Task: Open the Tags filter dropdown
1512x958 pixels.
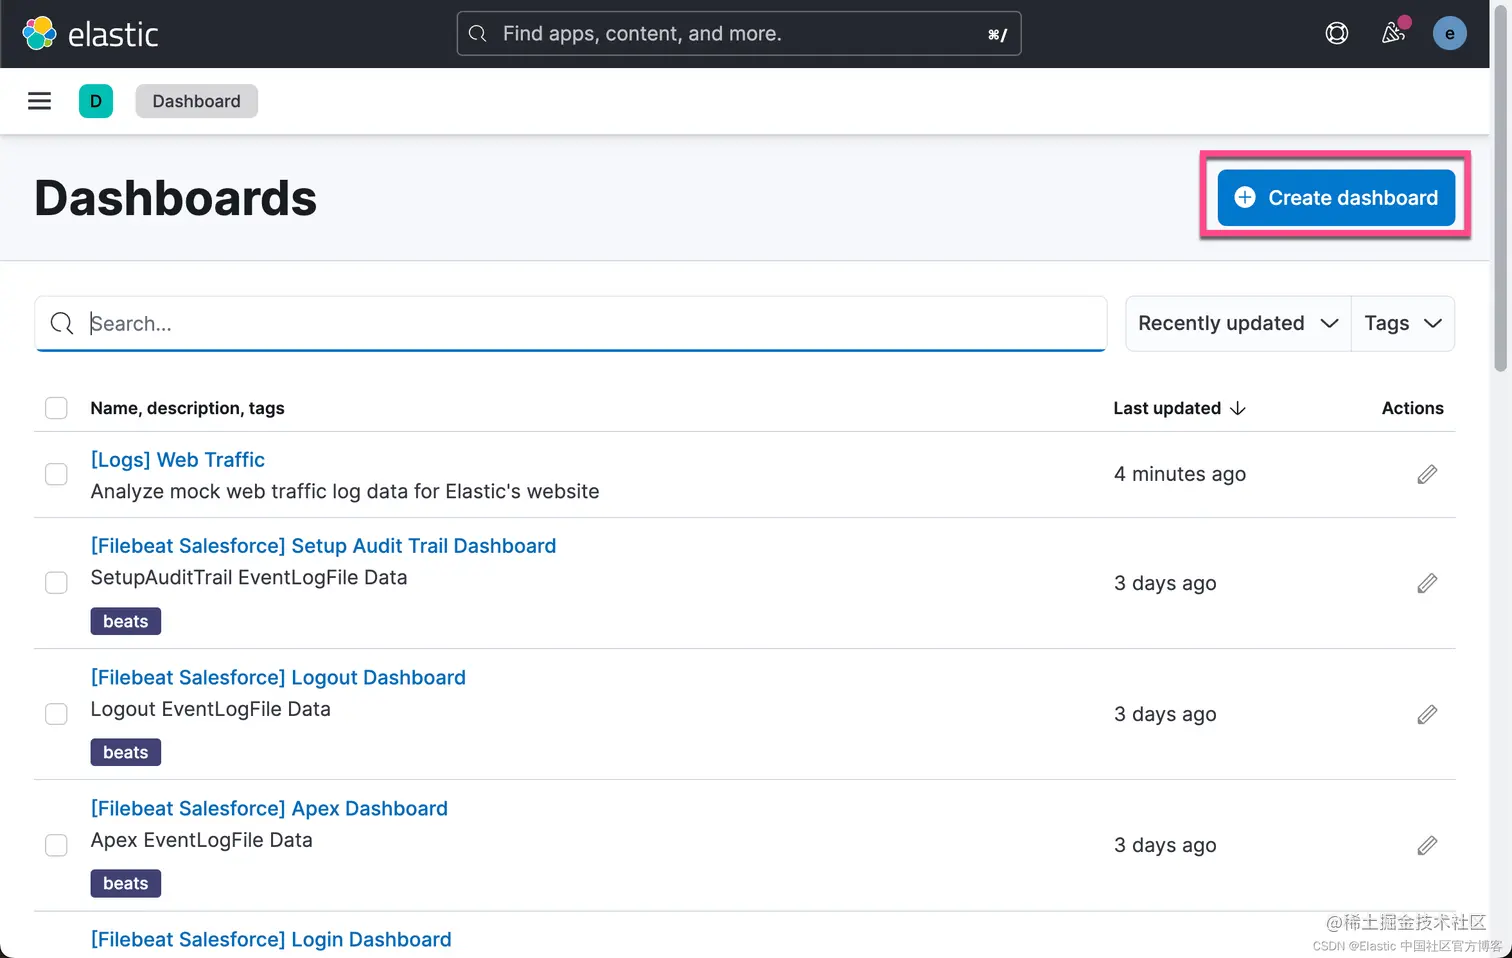Action: (x=1403, y=323)
